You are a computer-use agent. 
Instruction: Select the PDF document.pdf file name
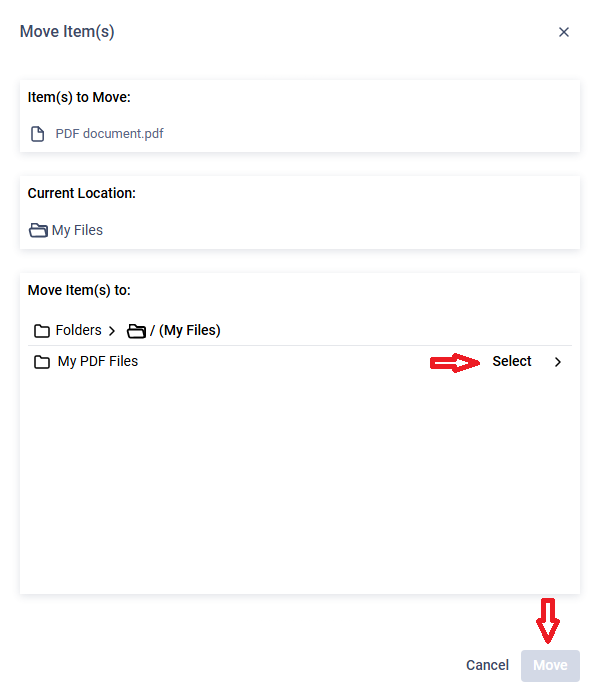(109, 134)
